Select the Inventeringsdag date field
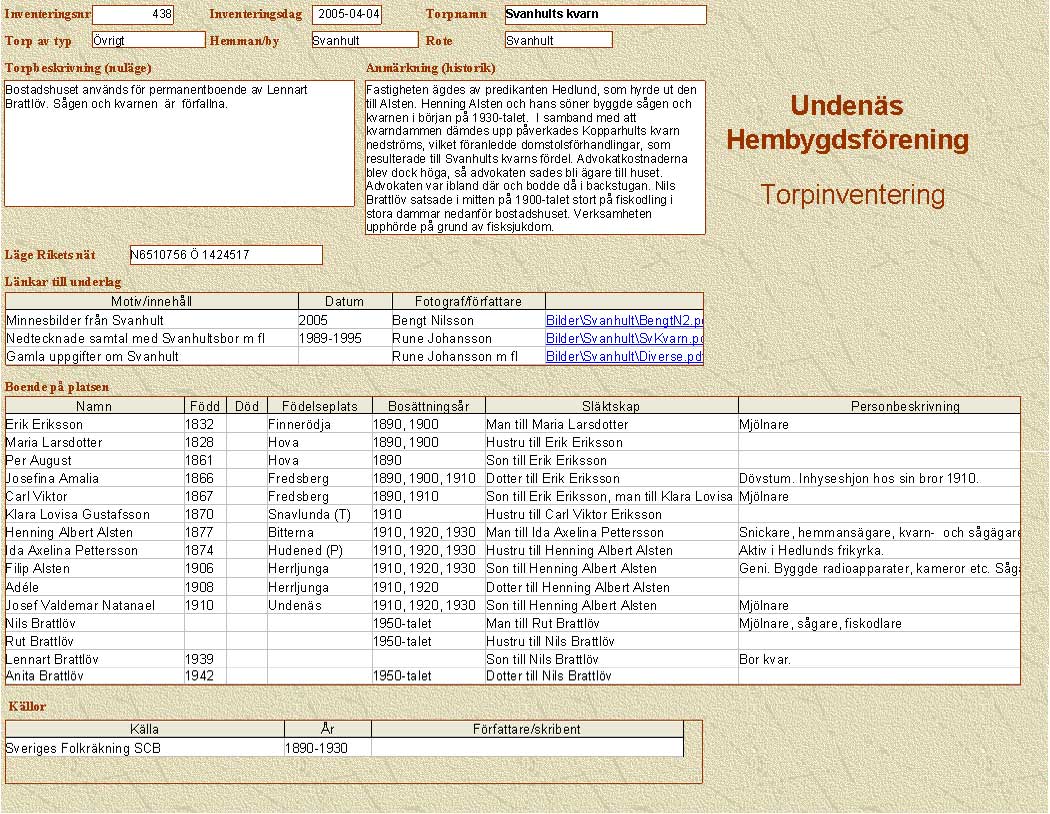 tap(347, 15)
